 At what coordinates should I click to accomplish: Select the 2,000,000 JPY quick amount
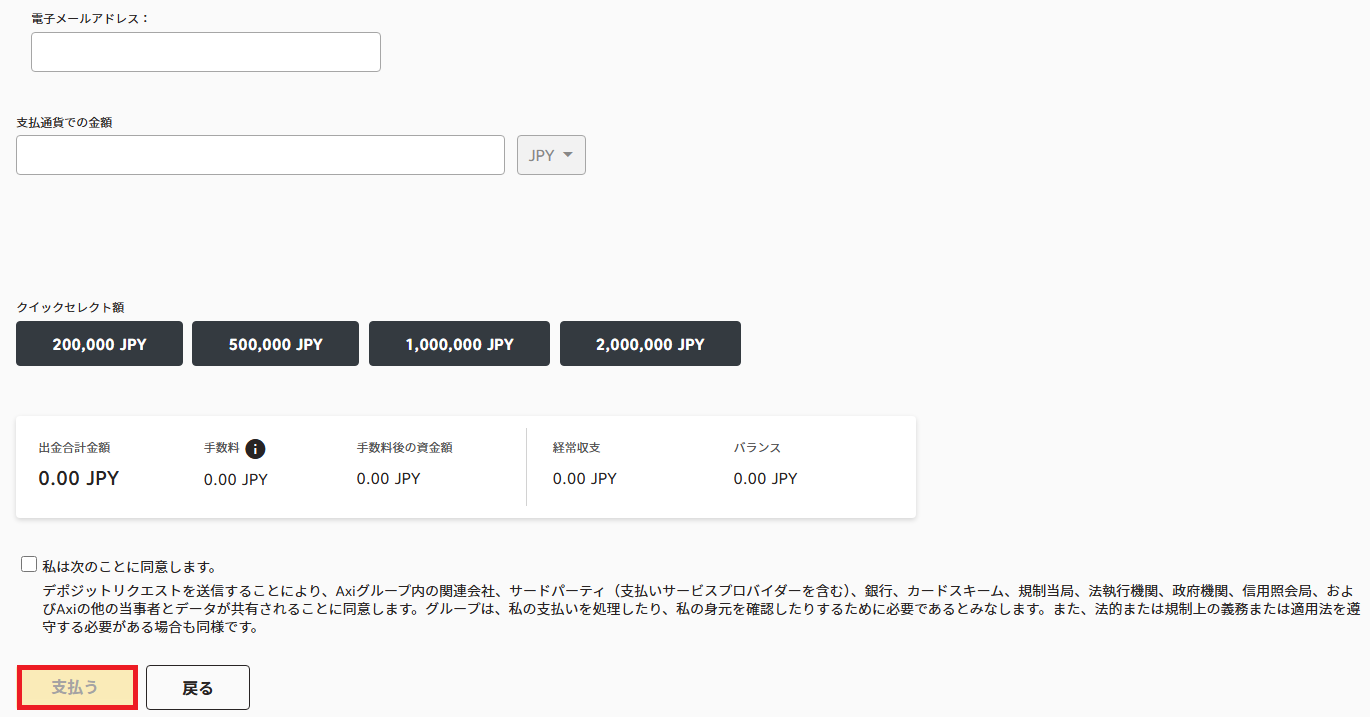click(x=650, y=344)
